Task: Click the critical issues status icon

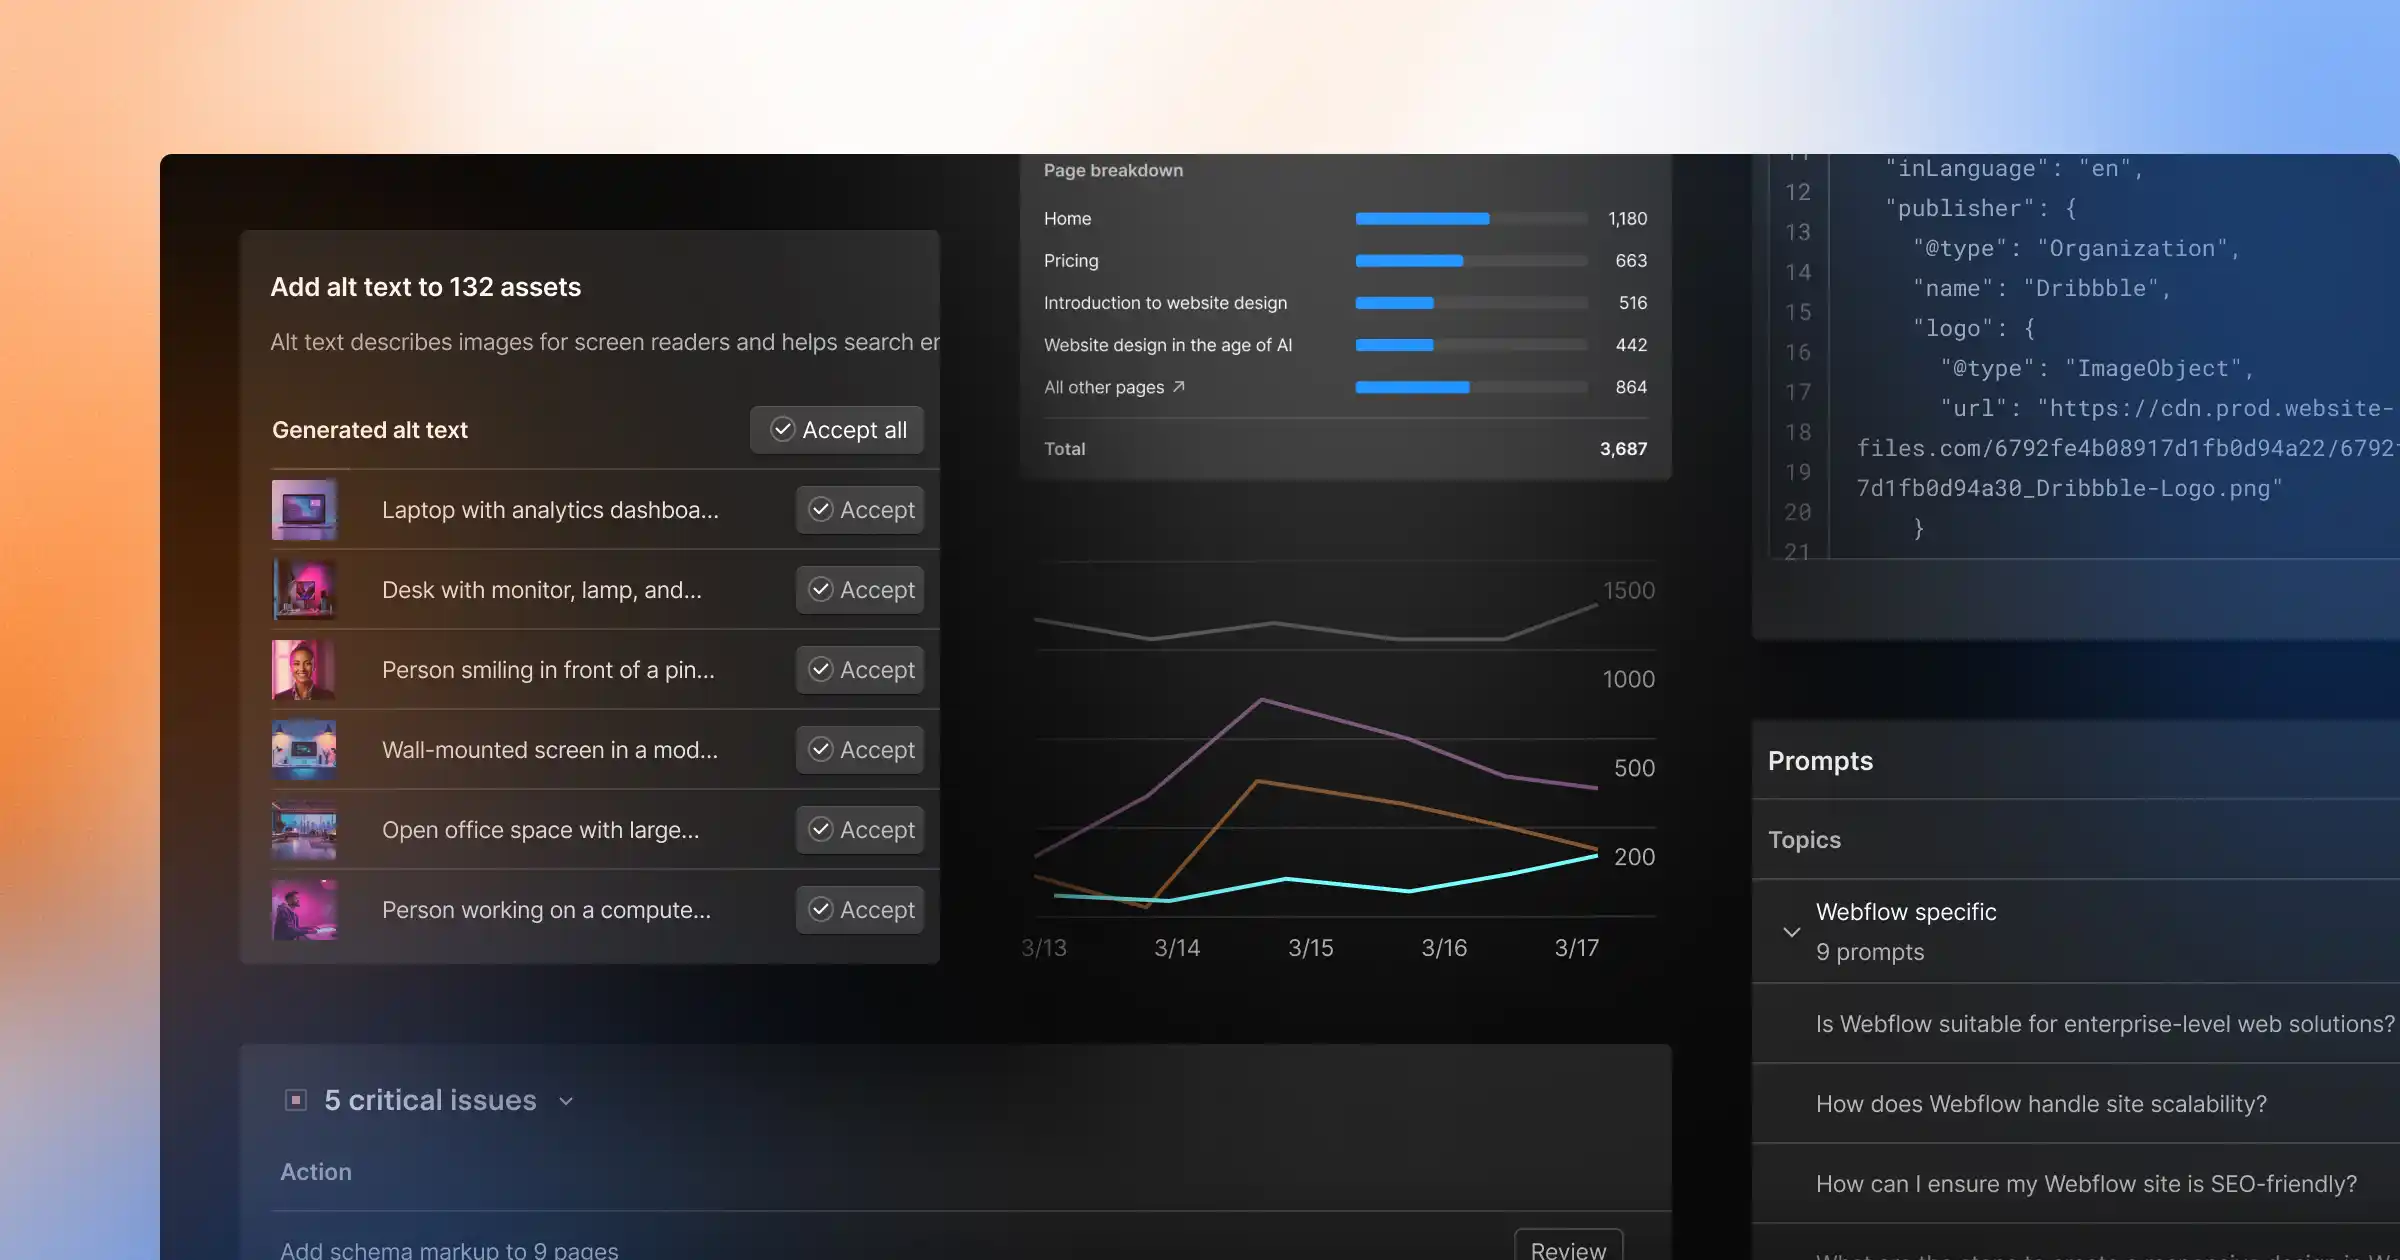Action: [x=297, y=1099]
